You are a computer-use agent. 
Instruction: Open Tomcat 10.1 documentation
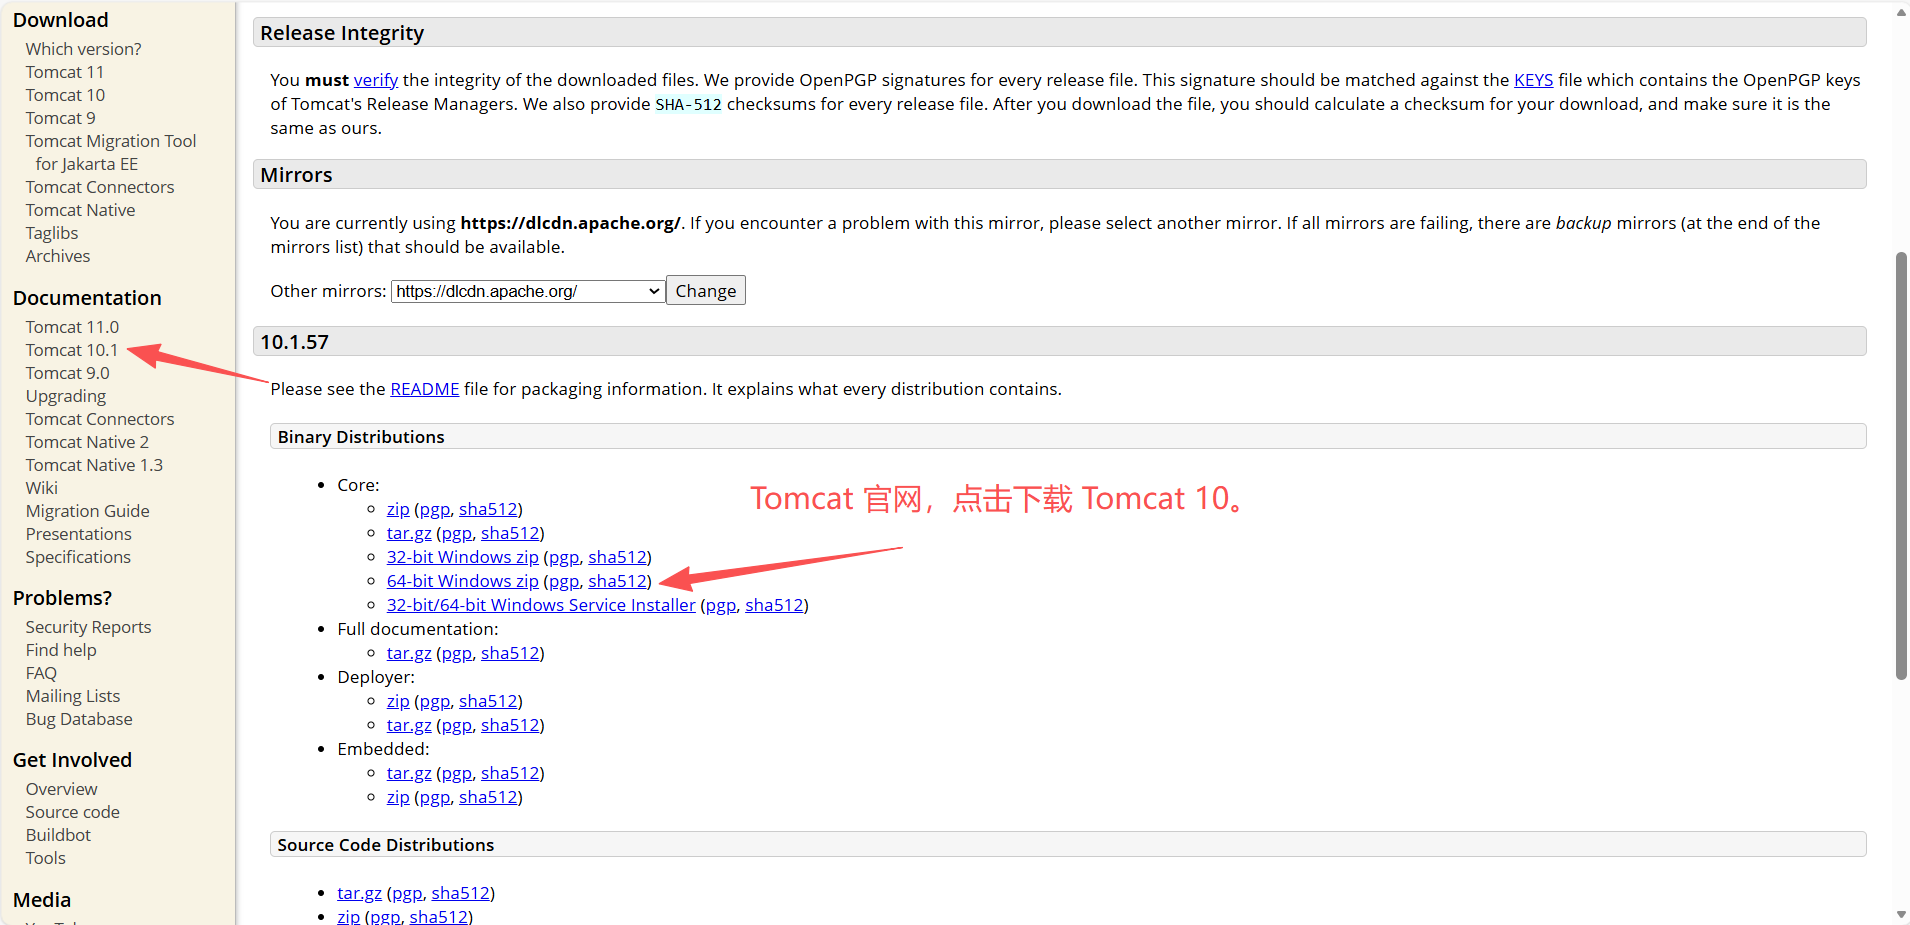(x=72, y=350)
